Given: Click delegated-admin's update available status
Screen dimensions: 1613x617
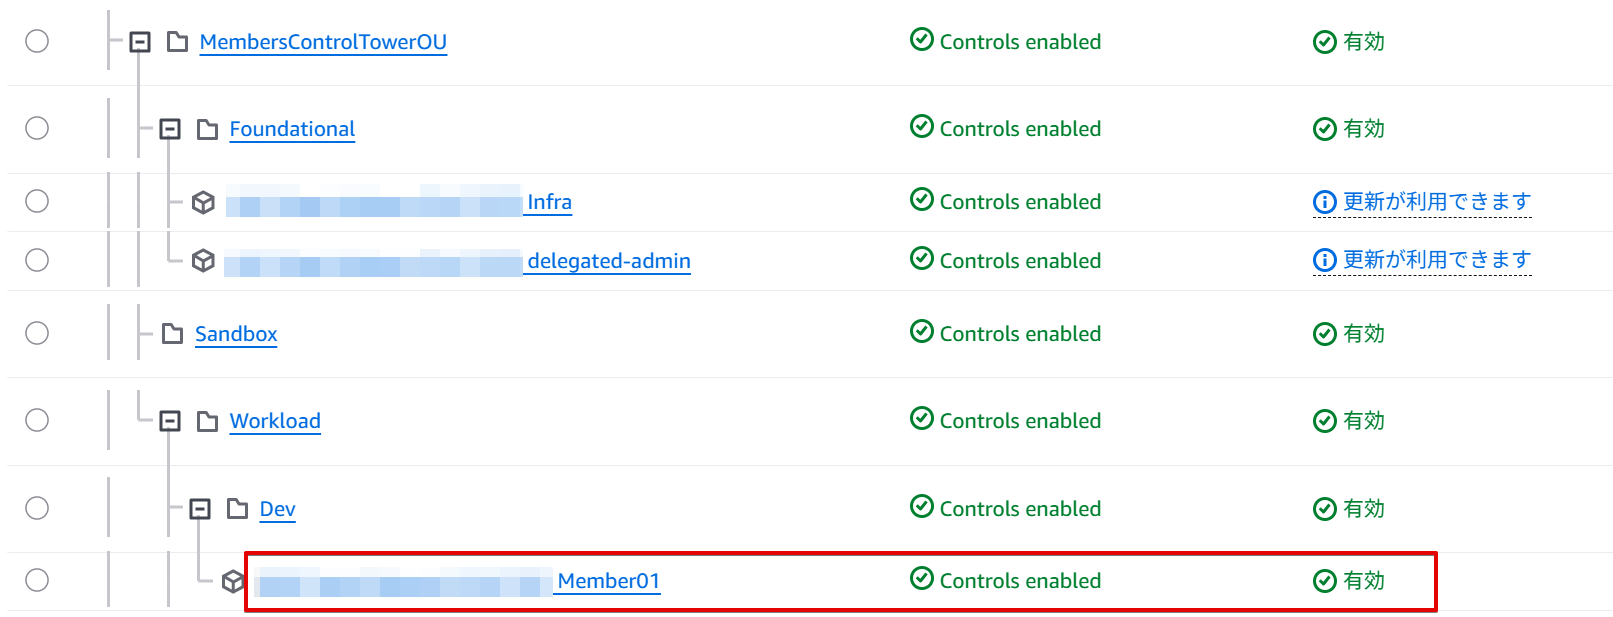Looking at the screenshot, I should pos(1435,260).
